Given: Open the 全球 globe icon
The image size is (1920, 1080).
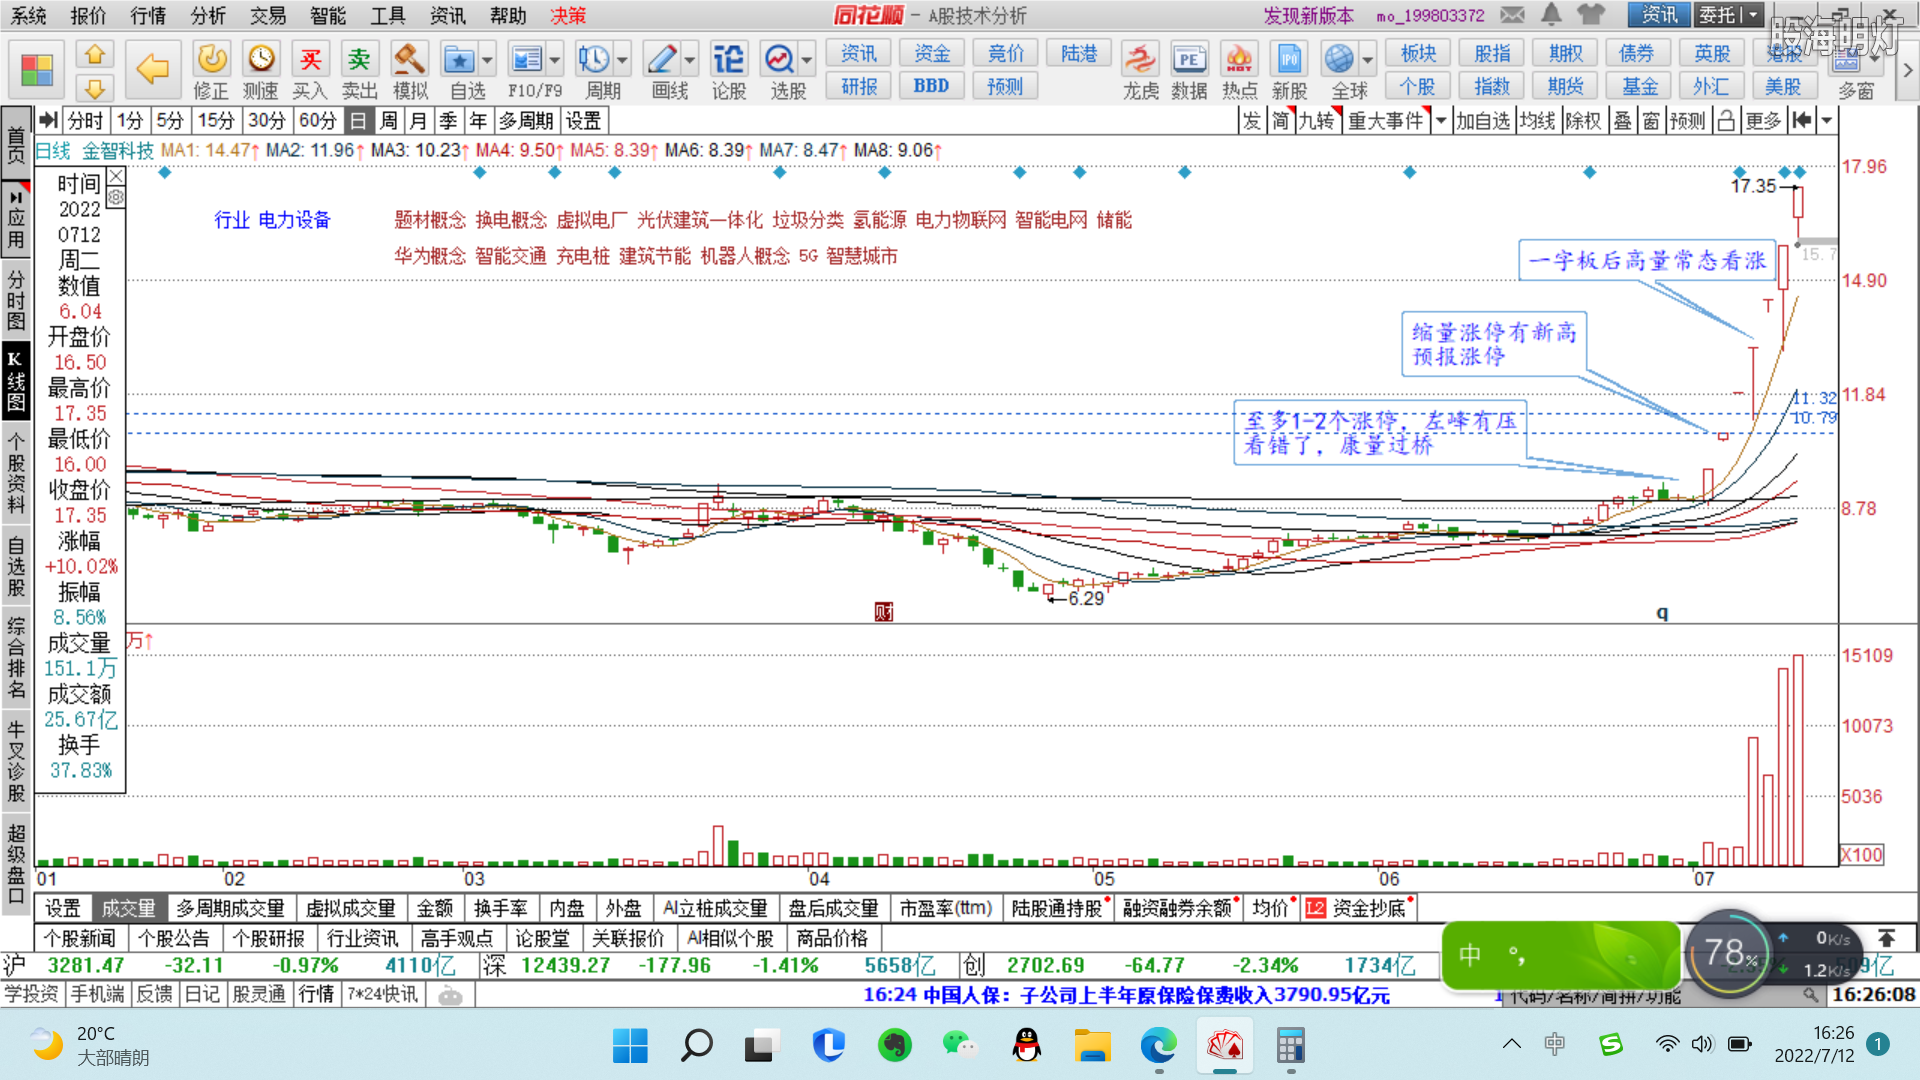Looking at the screenshot, I should point(1339,59).
